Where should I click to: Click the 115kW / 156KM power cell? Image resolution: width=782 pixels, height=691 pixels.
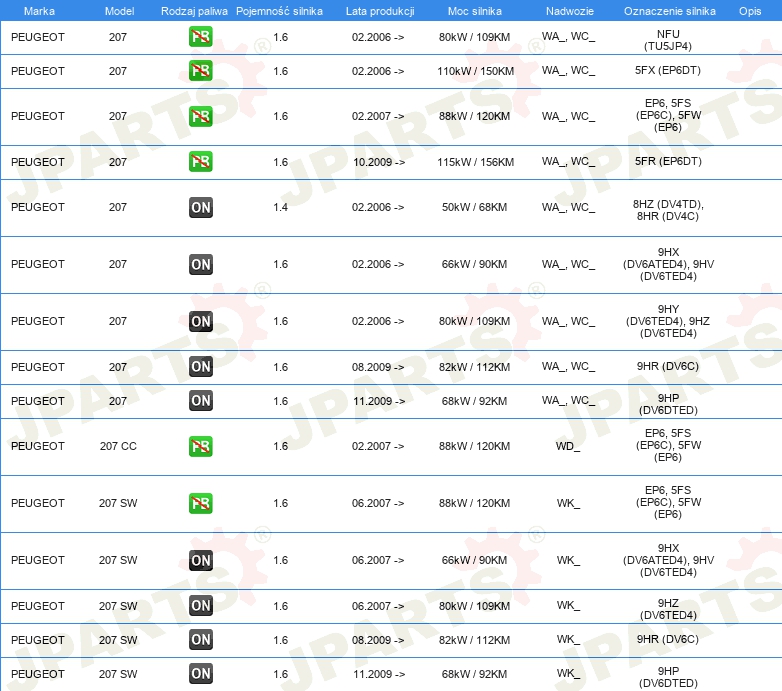[476, 162]
